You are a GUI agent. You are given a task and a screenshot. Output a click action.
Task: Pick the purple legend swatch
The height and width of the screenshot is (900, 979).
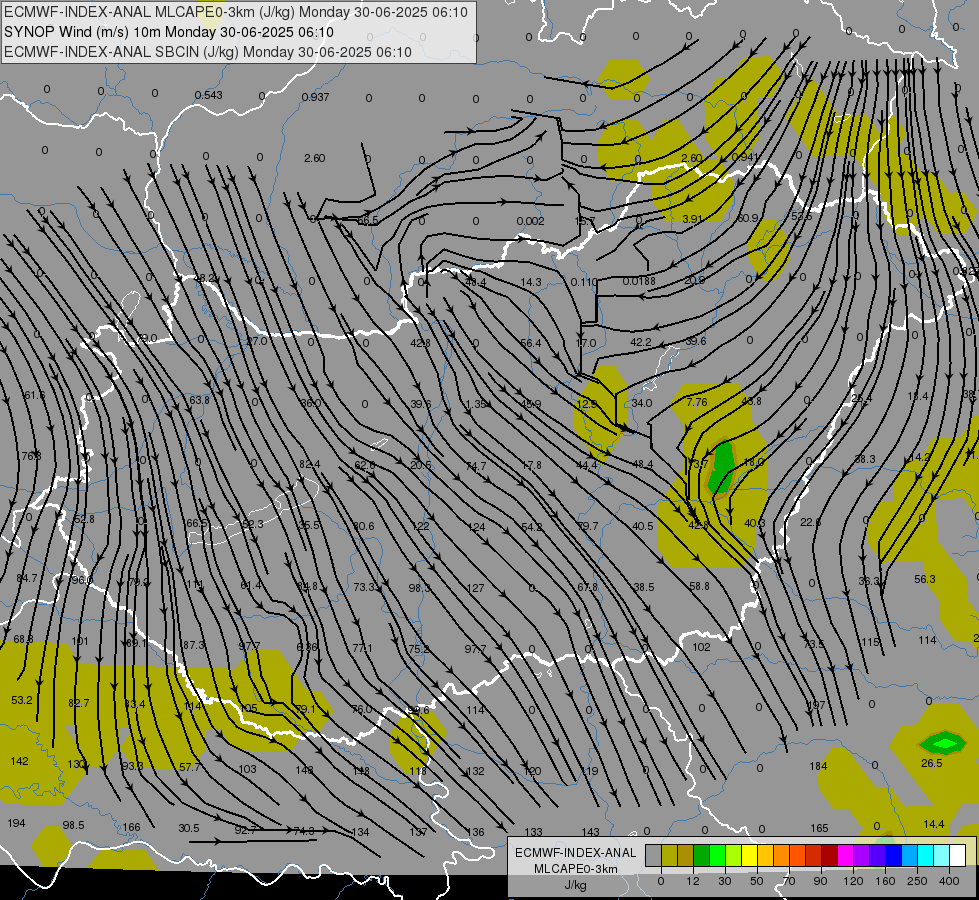pos(862,855)
